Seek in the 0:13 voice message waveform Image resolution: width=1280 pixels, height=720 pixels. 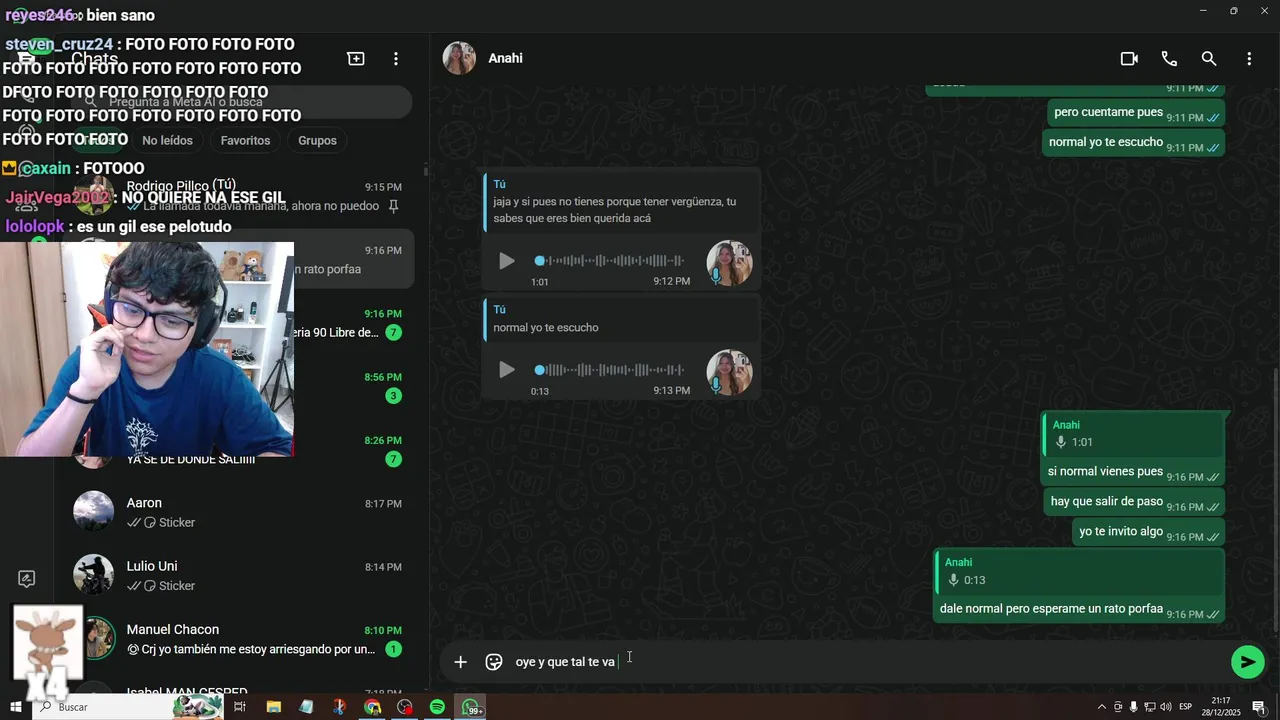coord(609,370)
